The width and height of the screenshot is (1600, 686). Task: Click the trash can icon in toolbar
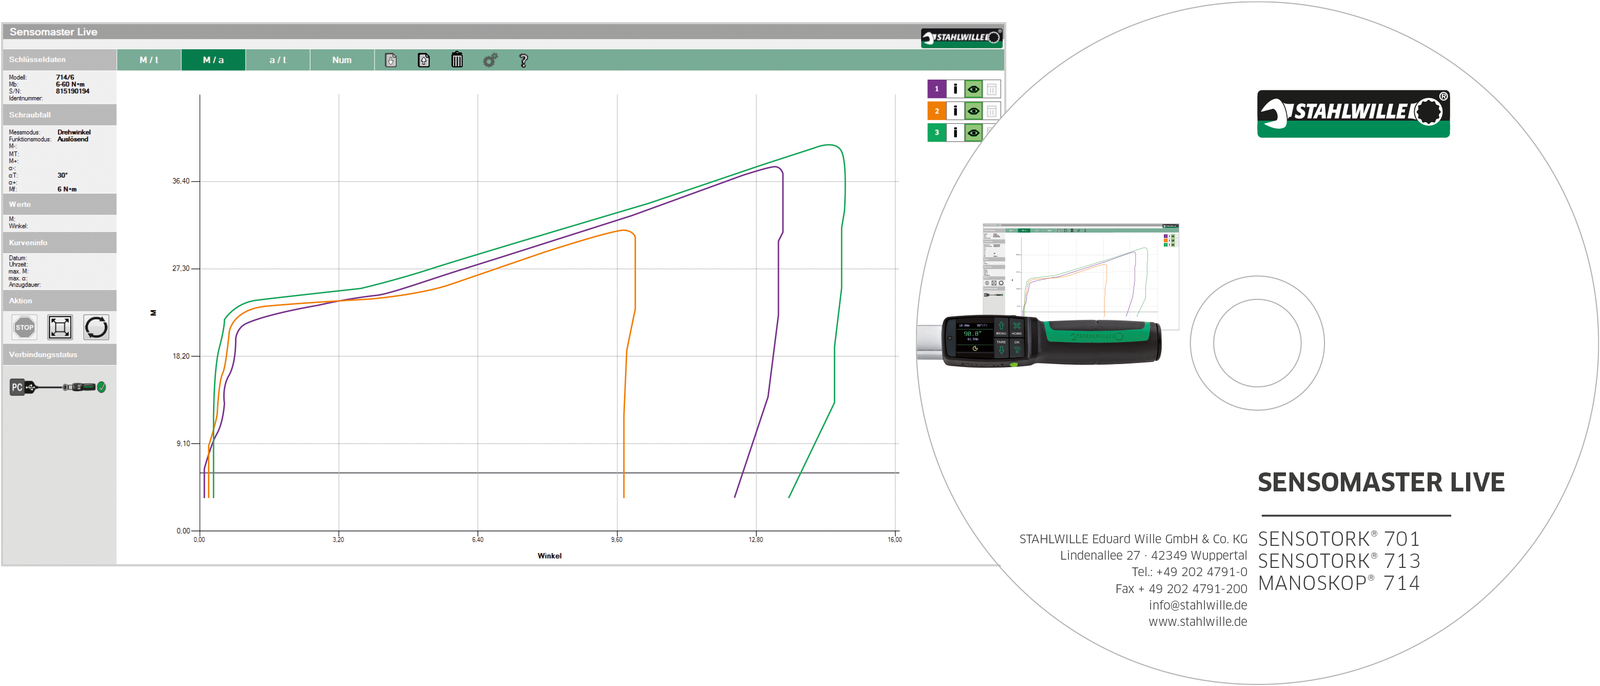(x=457, y=60)
